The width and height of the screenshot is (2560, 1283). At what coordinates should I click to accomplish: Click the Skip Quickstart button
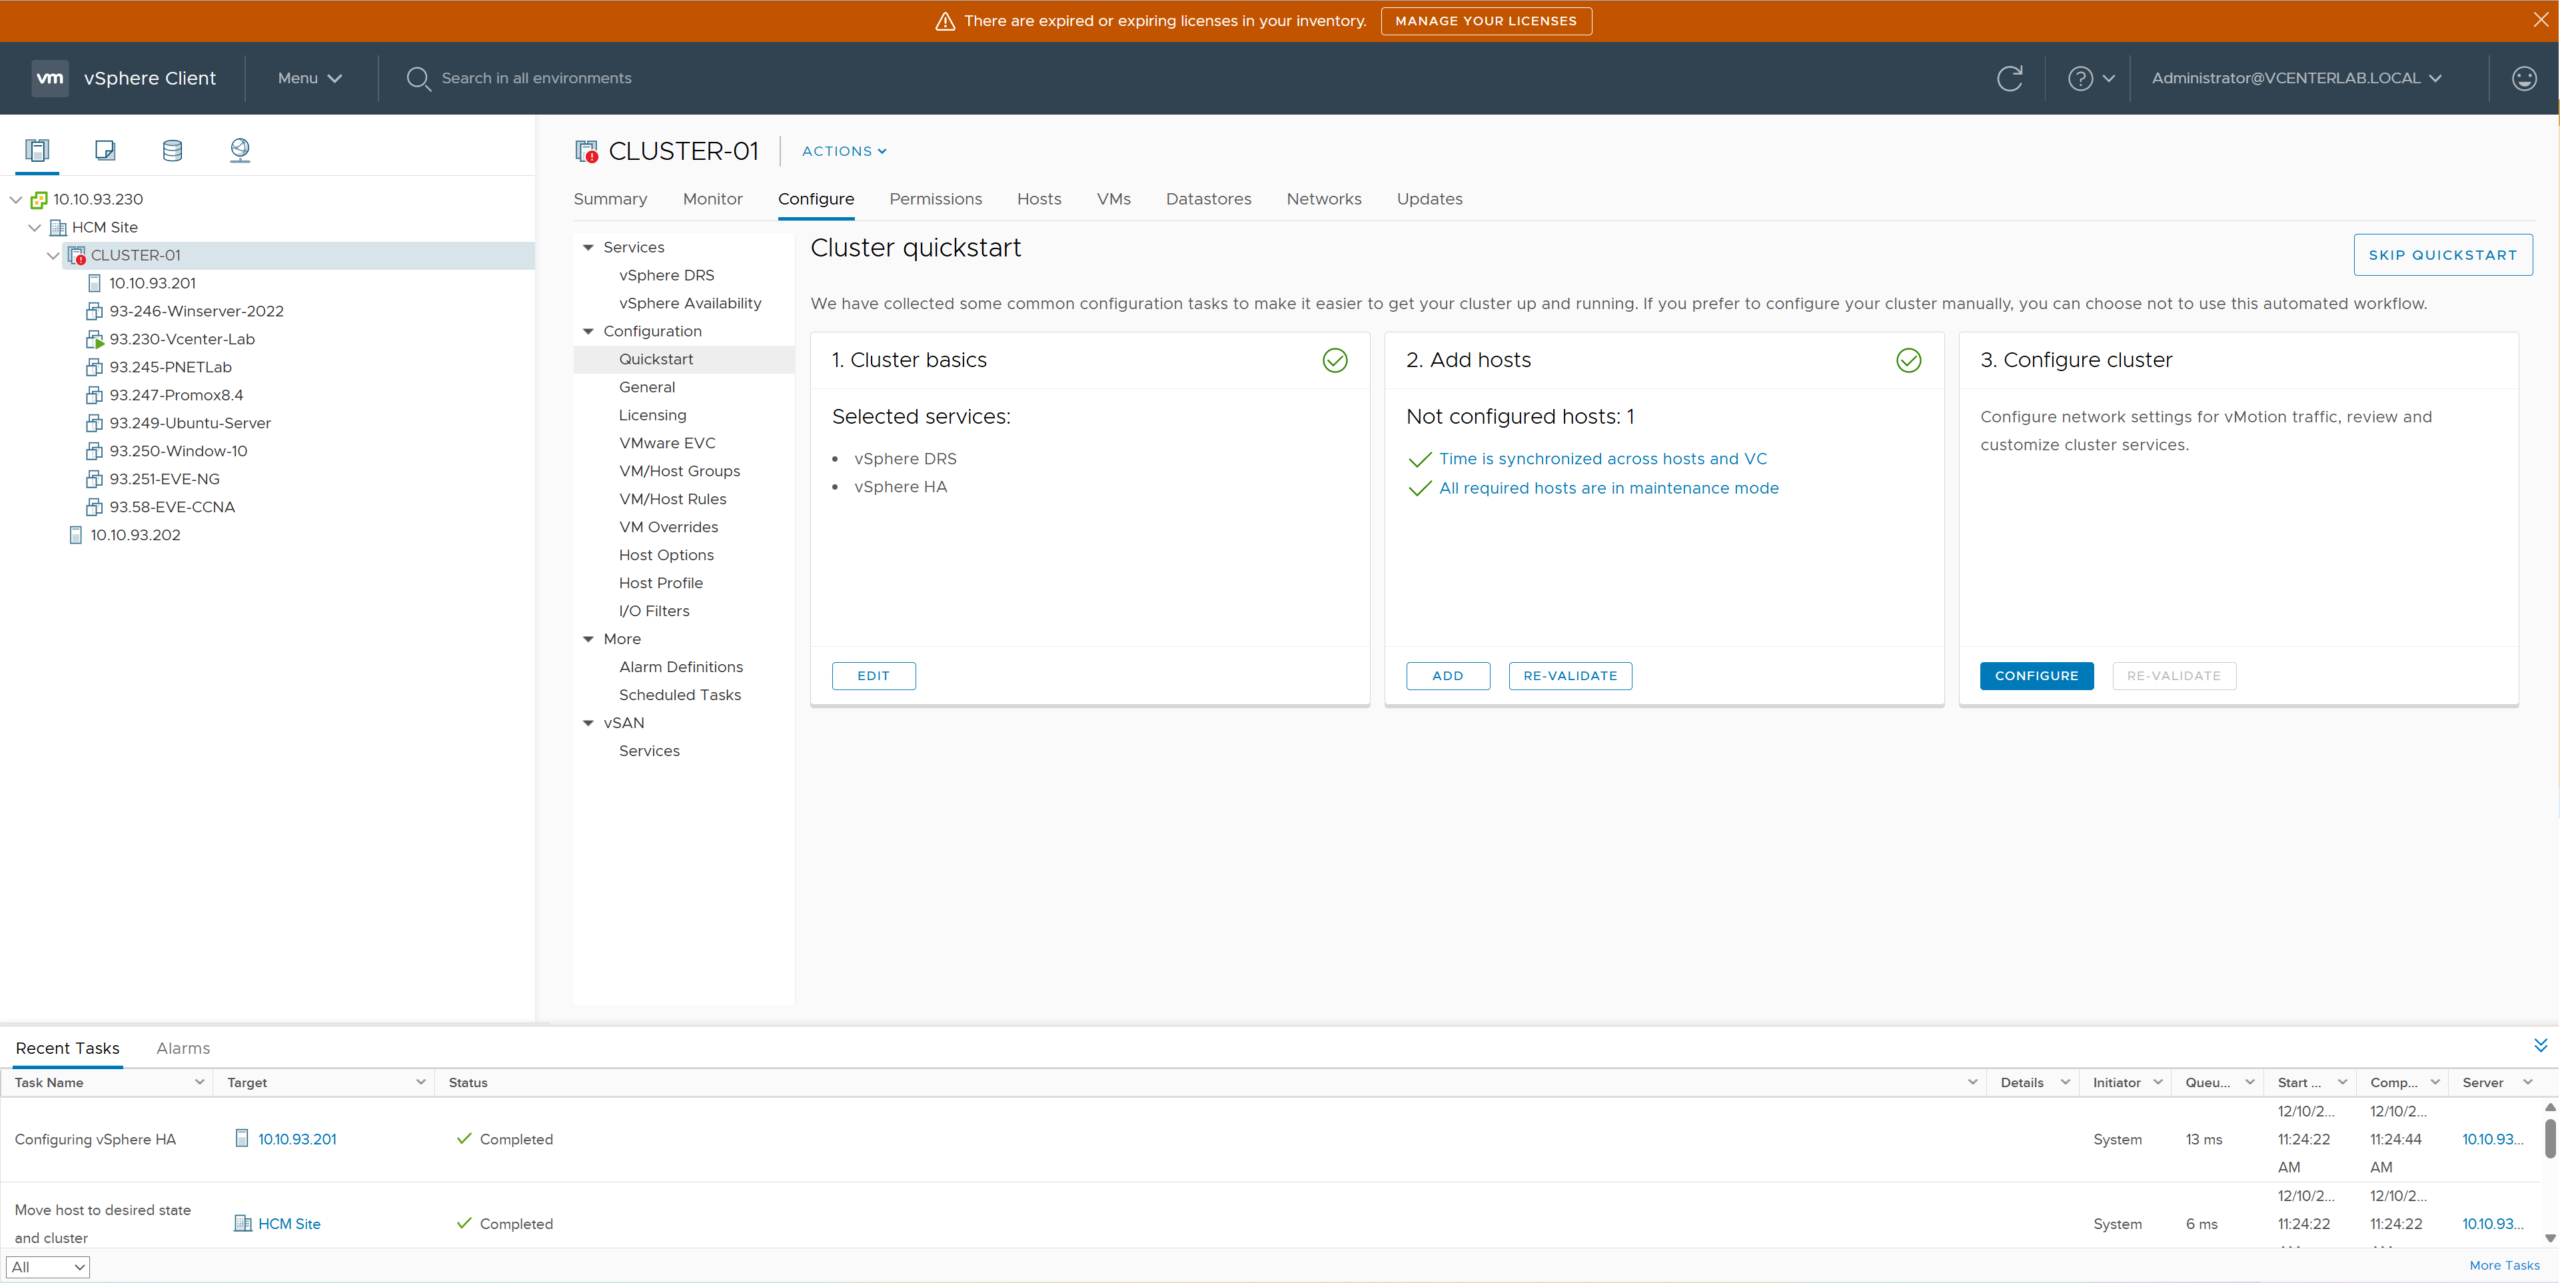(2442, 254)
